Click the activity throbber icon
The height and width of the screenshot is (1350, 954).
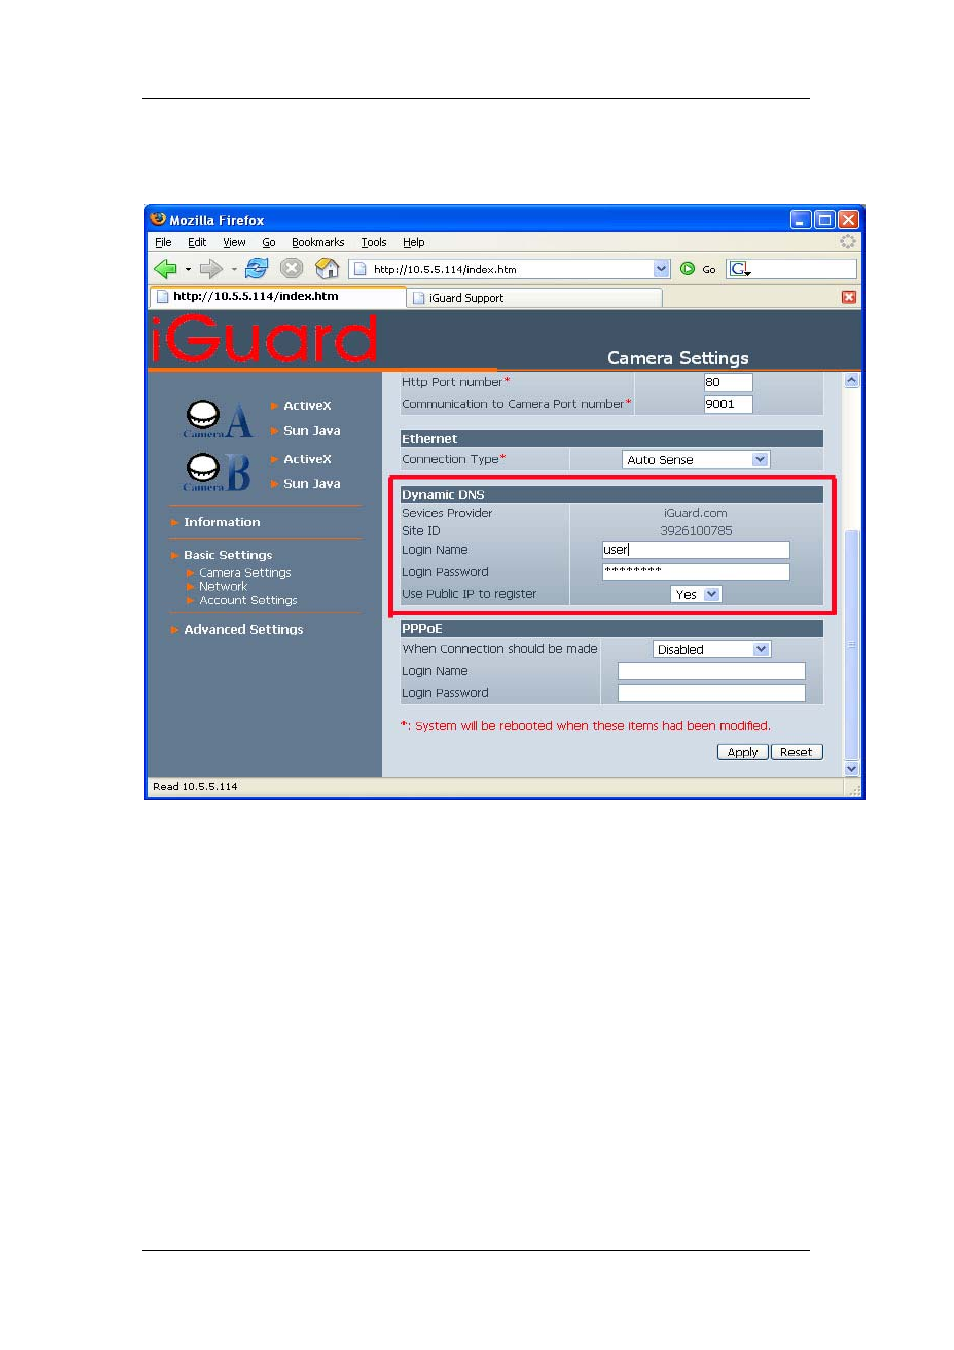point(848,242)
